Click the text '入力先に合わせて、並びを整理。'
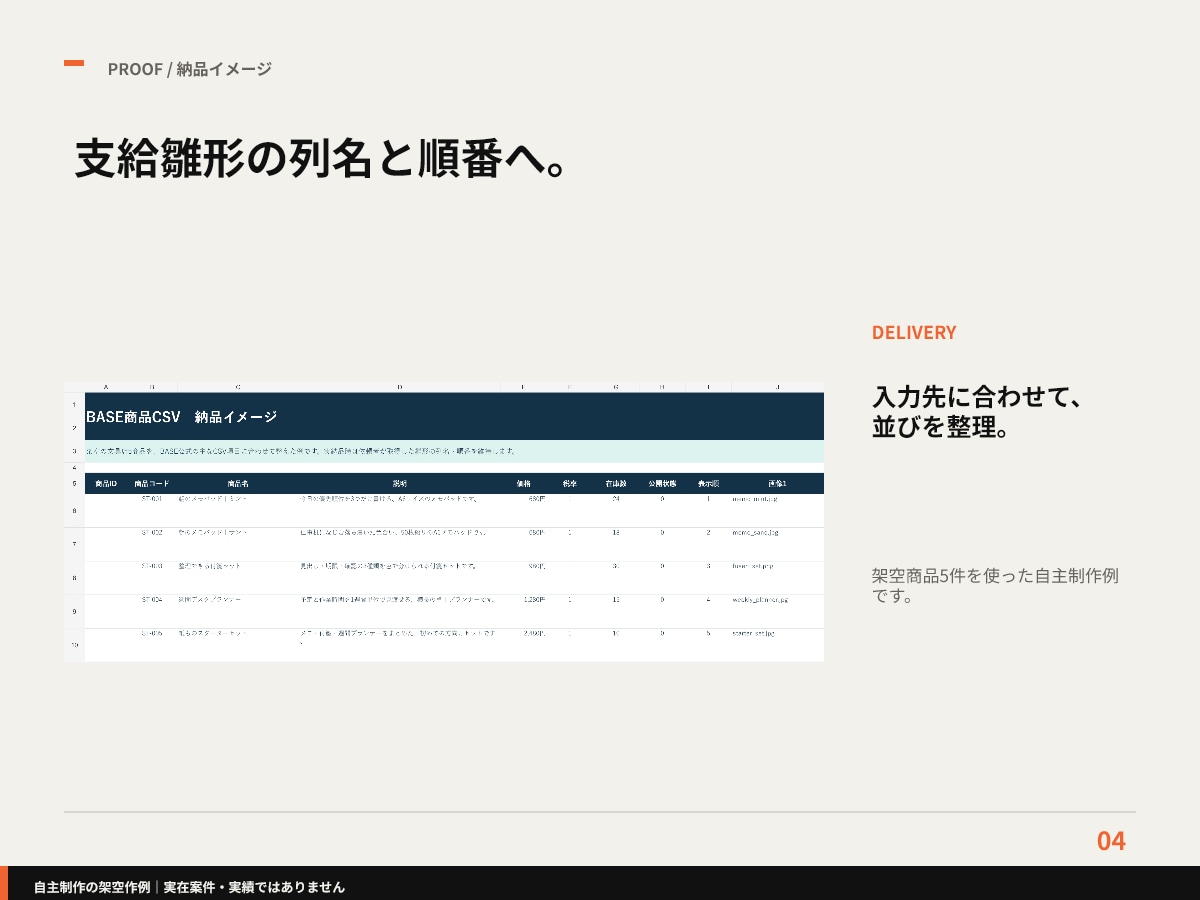Screen dimensions: 1200x900 tap(976, 412)
